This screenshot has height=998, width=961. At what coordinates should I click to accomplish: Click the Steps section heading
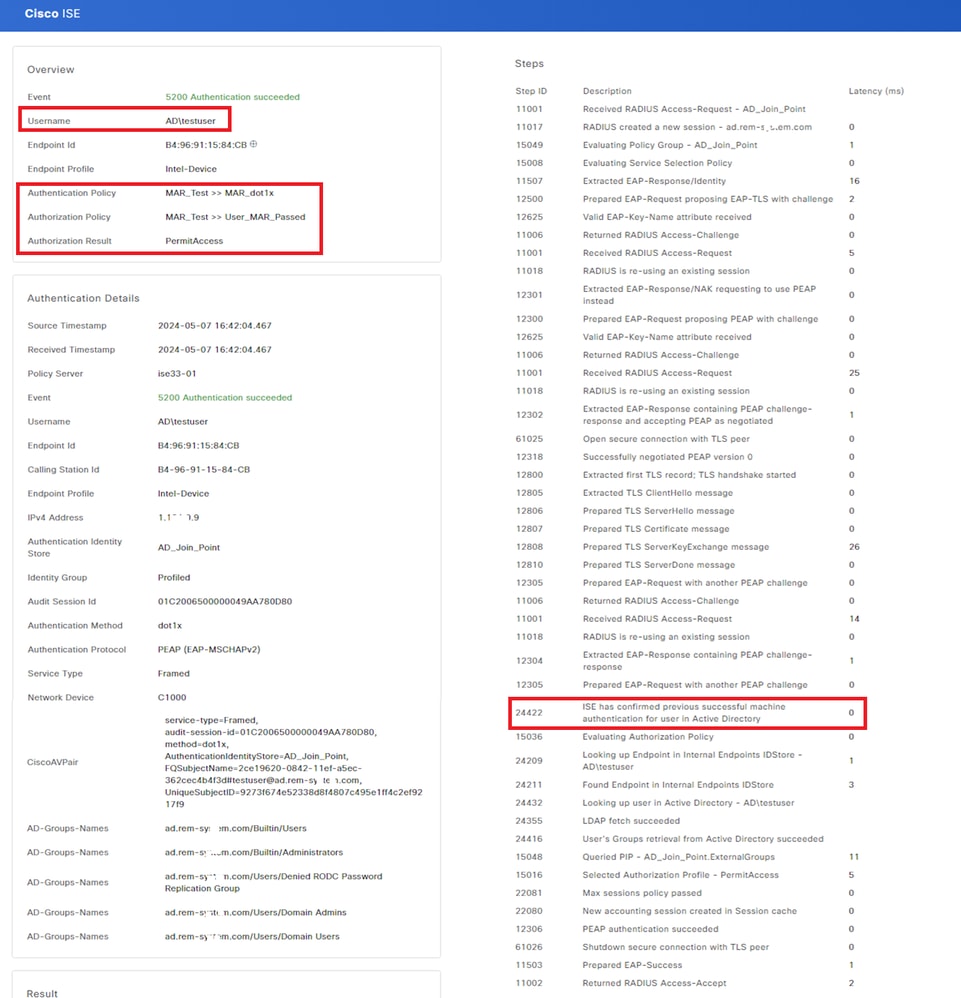tap(529, 64)
